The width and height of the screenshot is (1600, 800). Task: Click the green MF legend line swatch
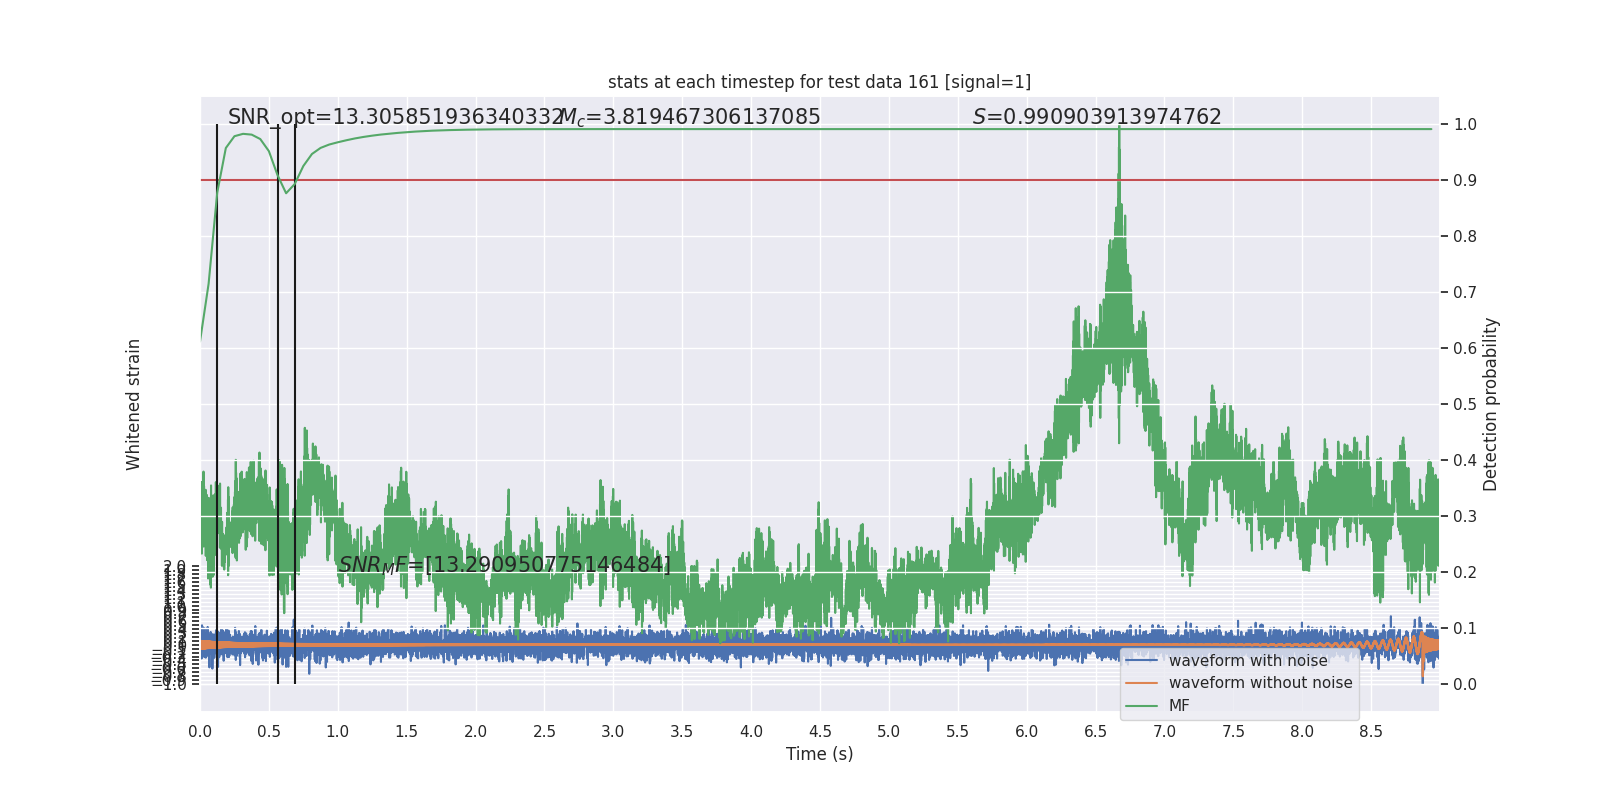[x=1141, y=706]
